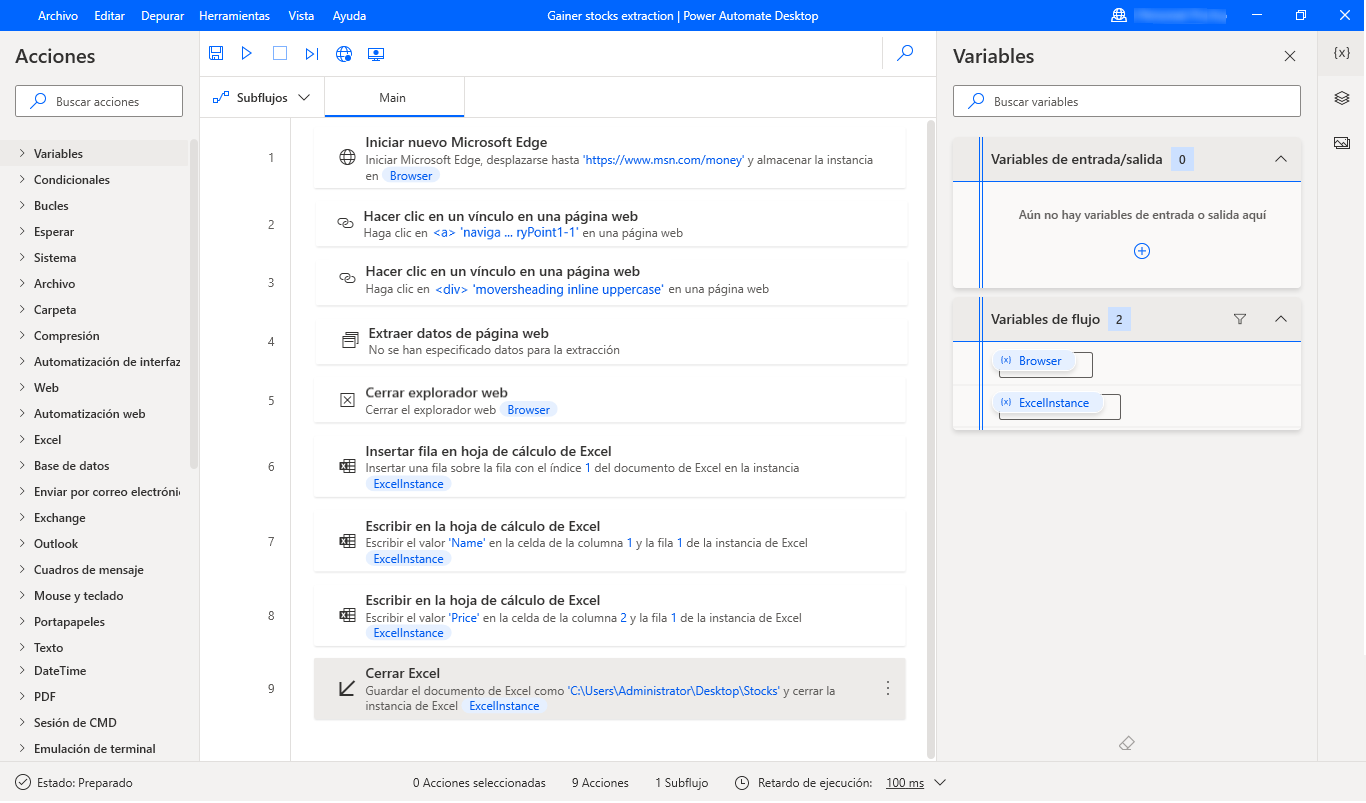Click the ExcelInstance chip in Cerrar Excel
1366x803 pixels.
point(504,706)
